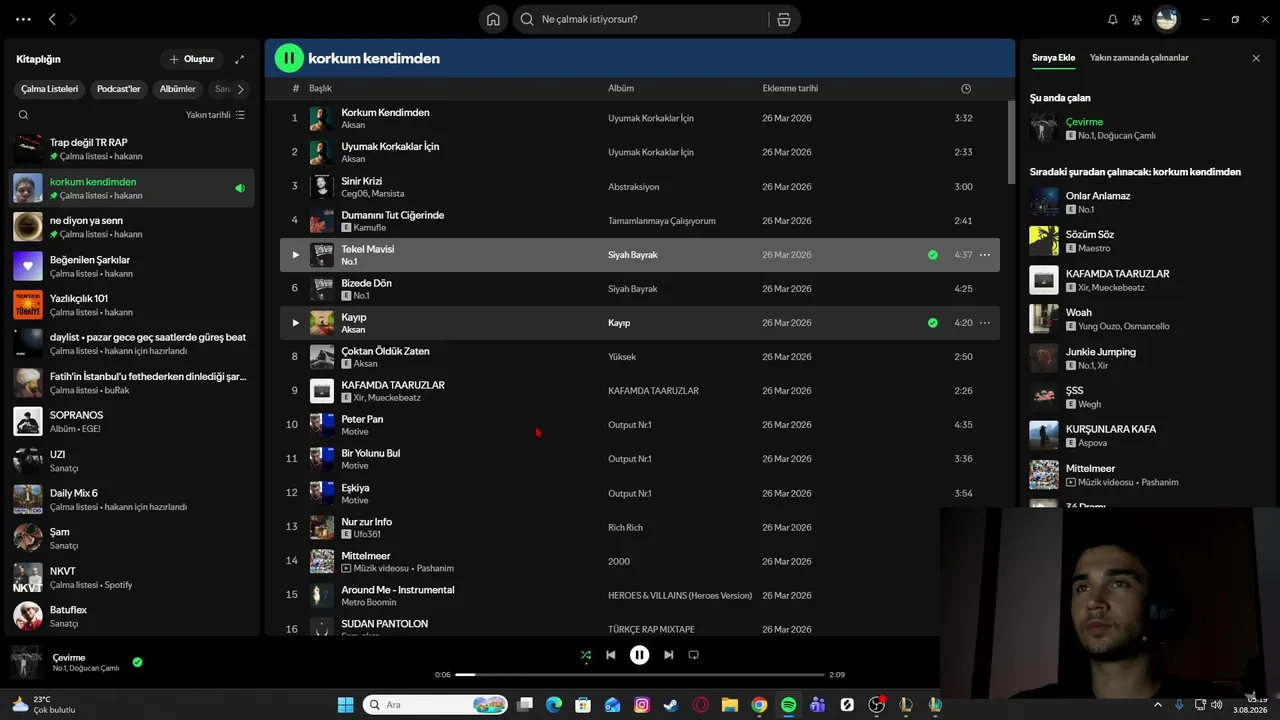Skip to the next track
Image resolution: width=1280 pixels, height=720 pixels.
pos(669,655)
